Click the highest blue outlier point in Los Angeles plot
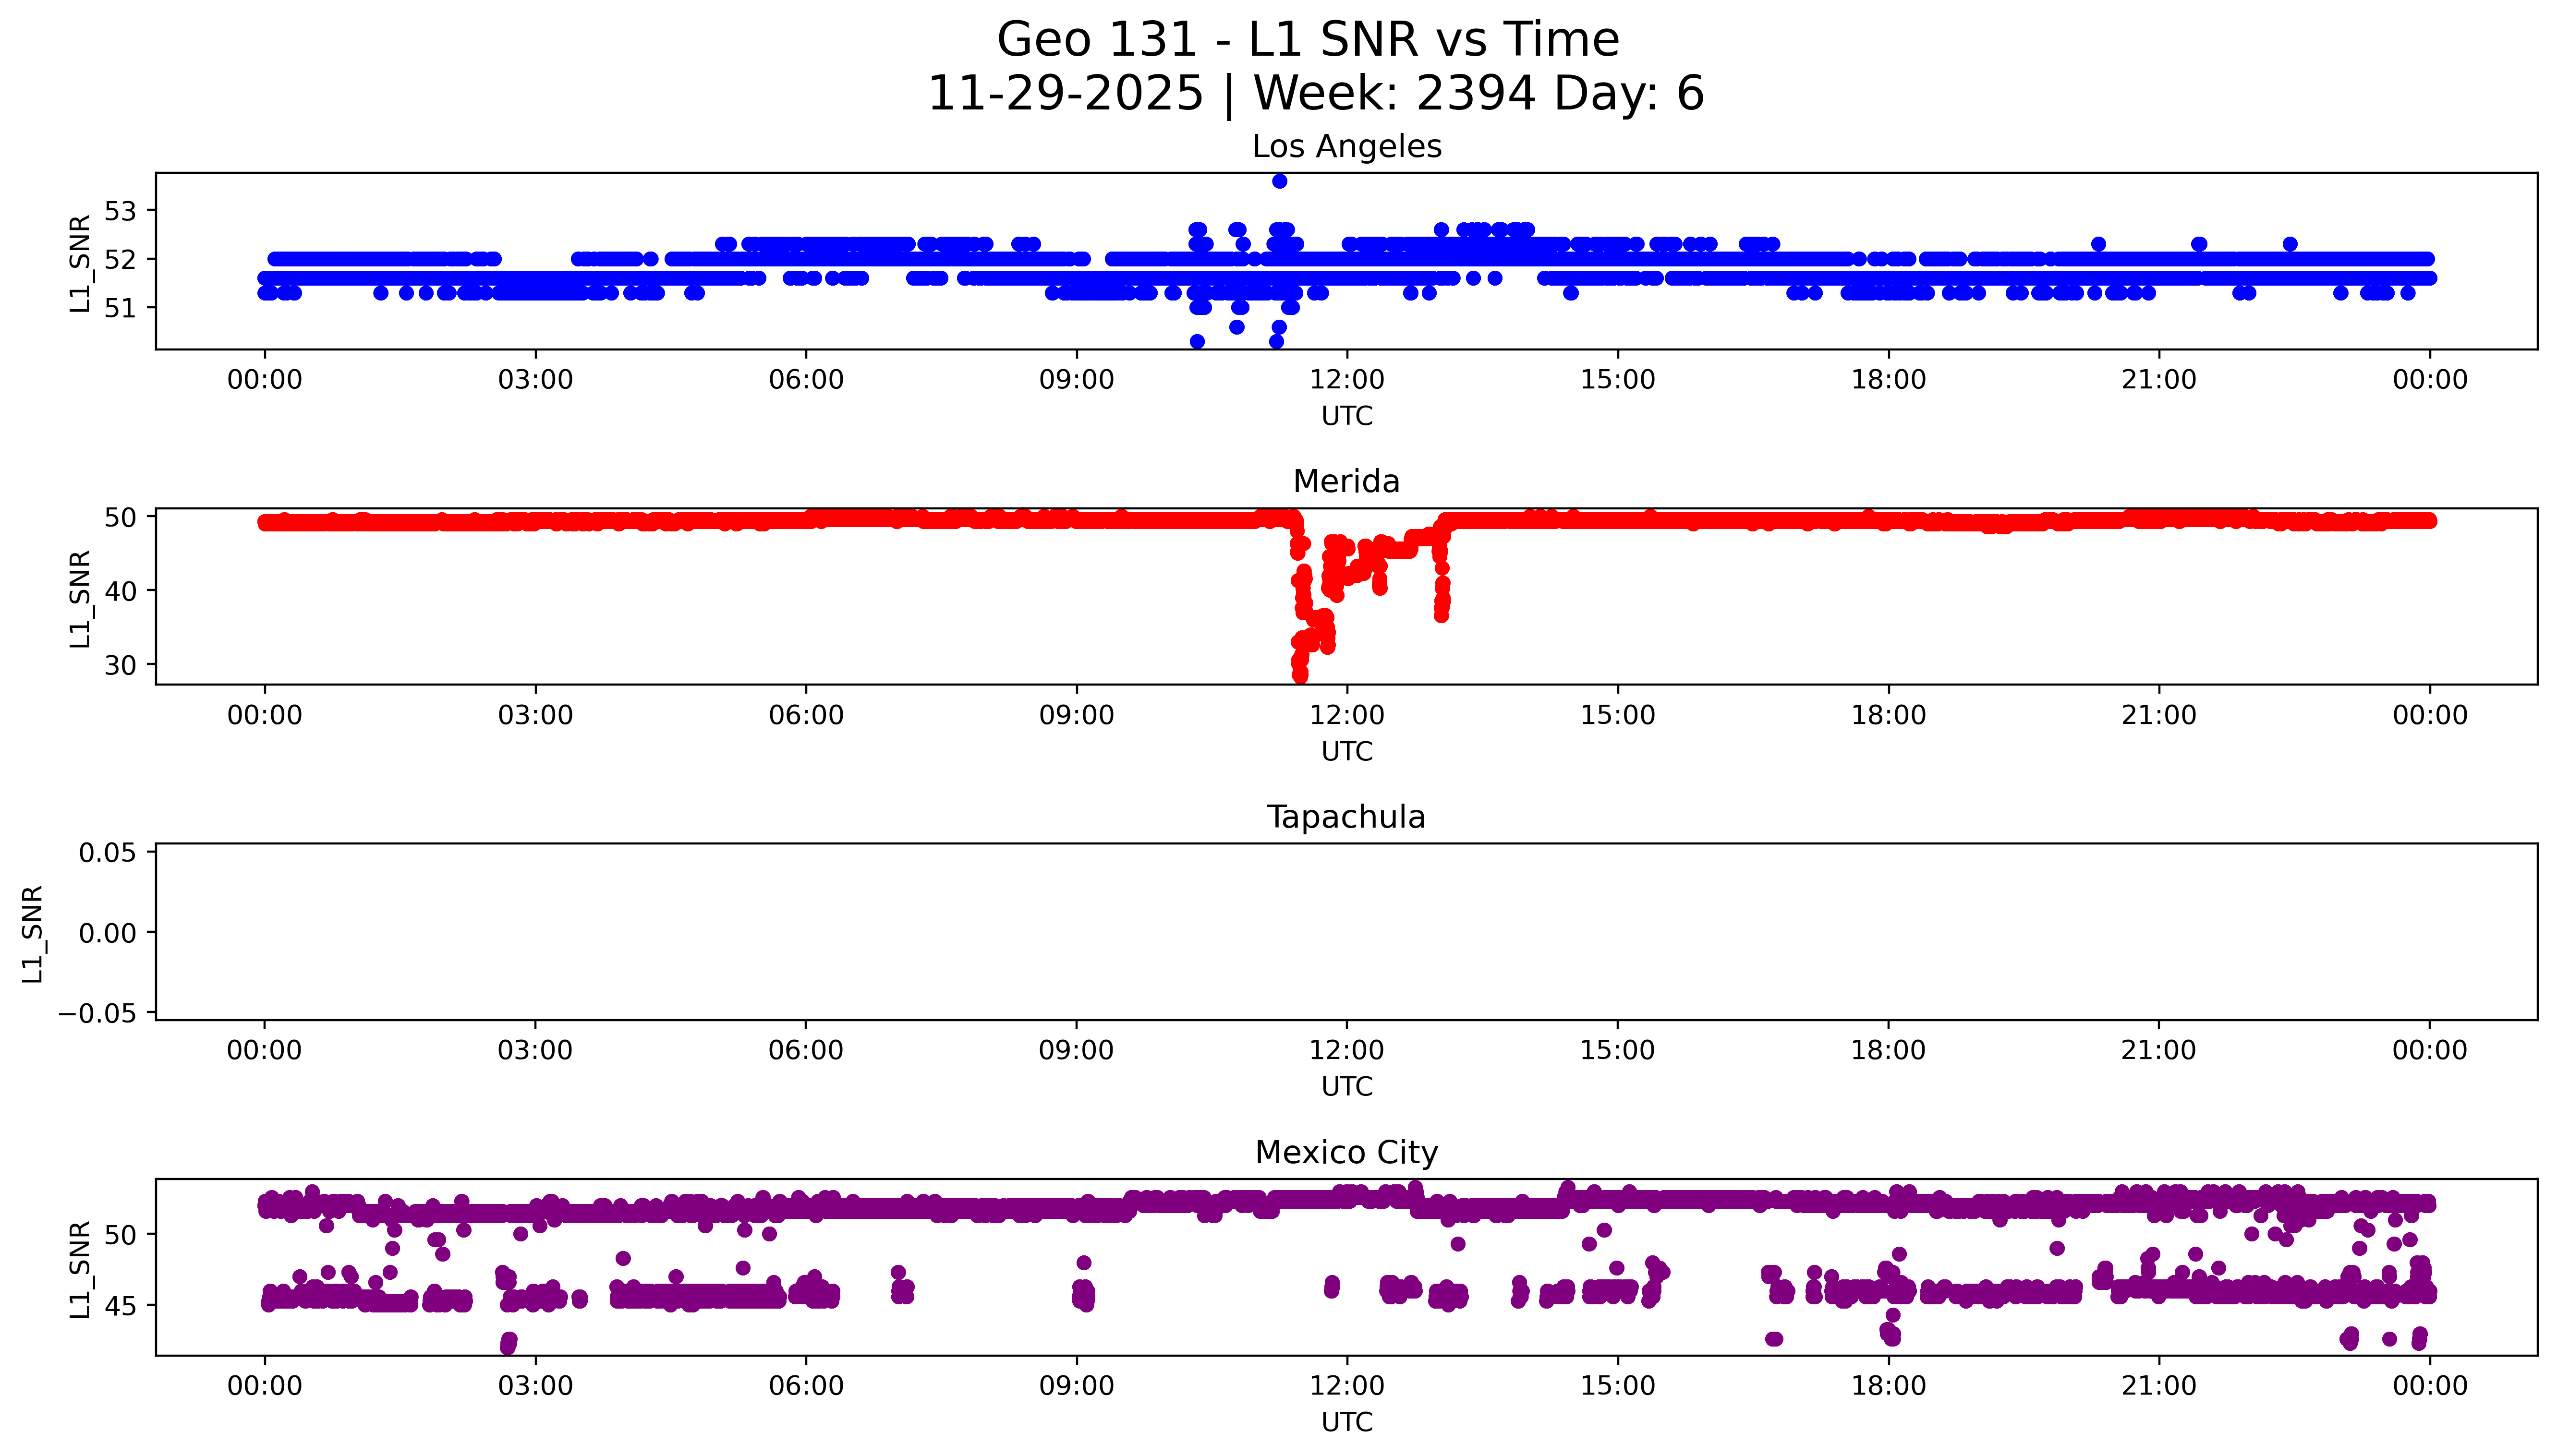This screenshot has width=2557, height=1456. (1279, 181)
